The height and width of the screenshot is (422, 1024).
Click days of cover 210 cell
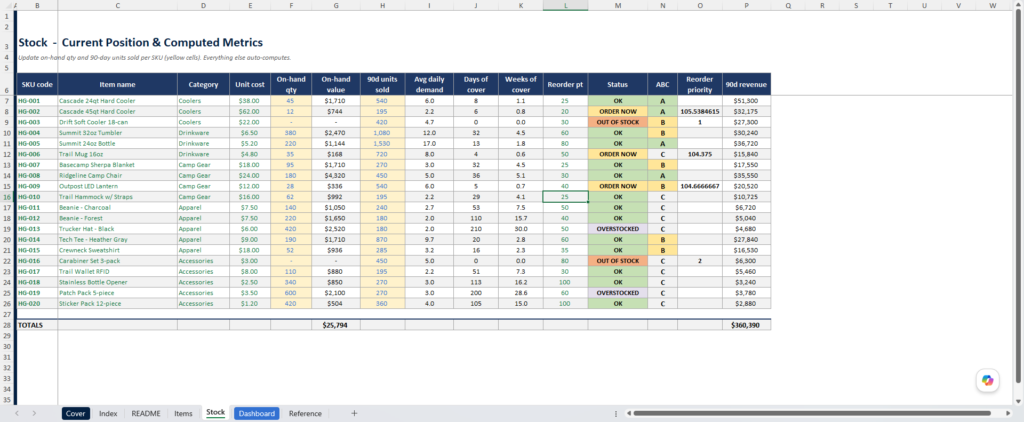[475, 229]
